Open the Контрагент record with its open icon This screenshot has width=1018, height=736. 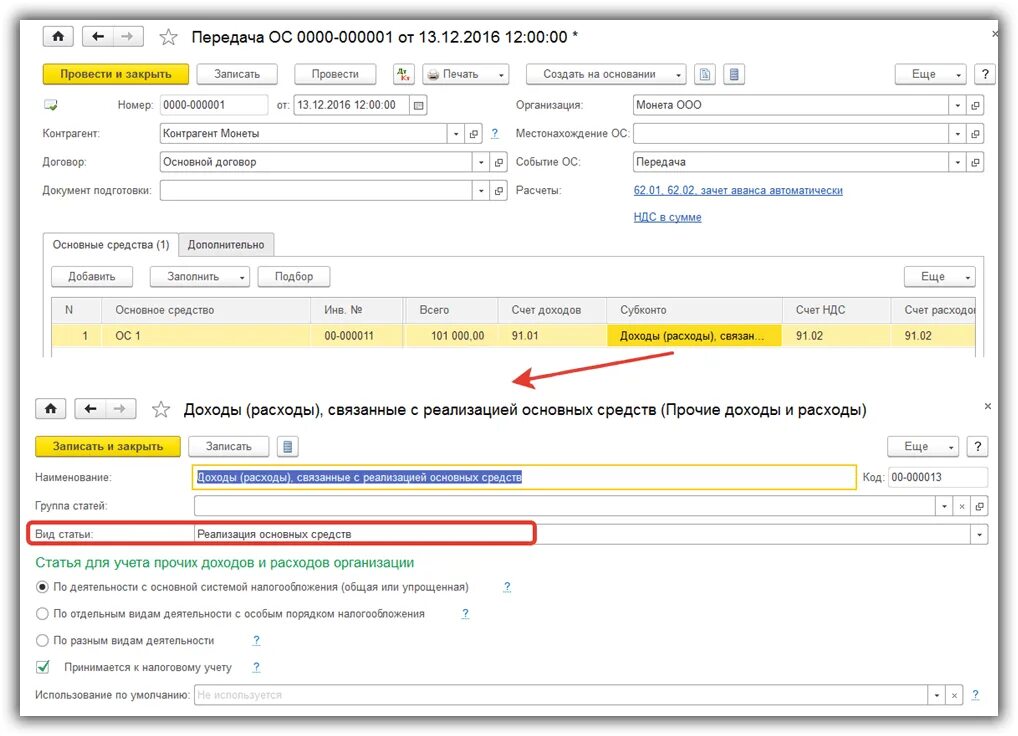pyautogui.click(x=474, y=134)
